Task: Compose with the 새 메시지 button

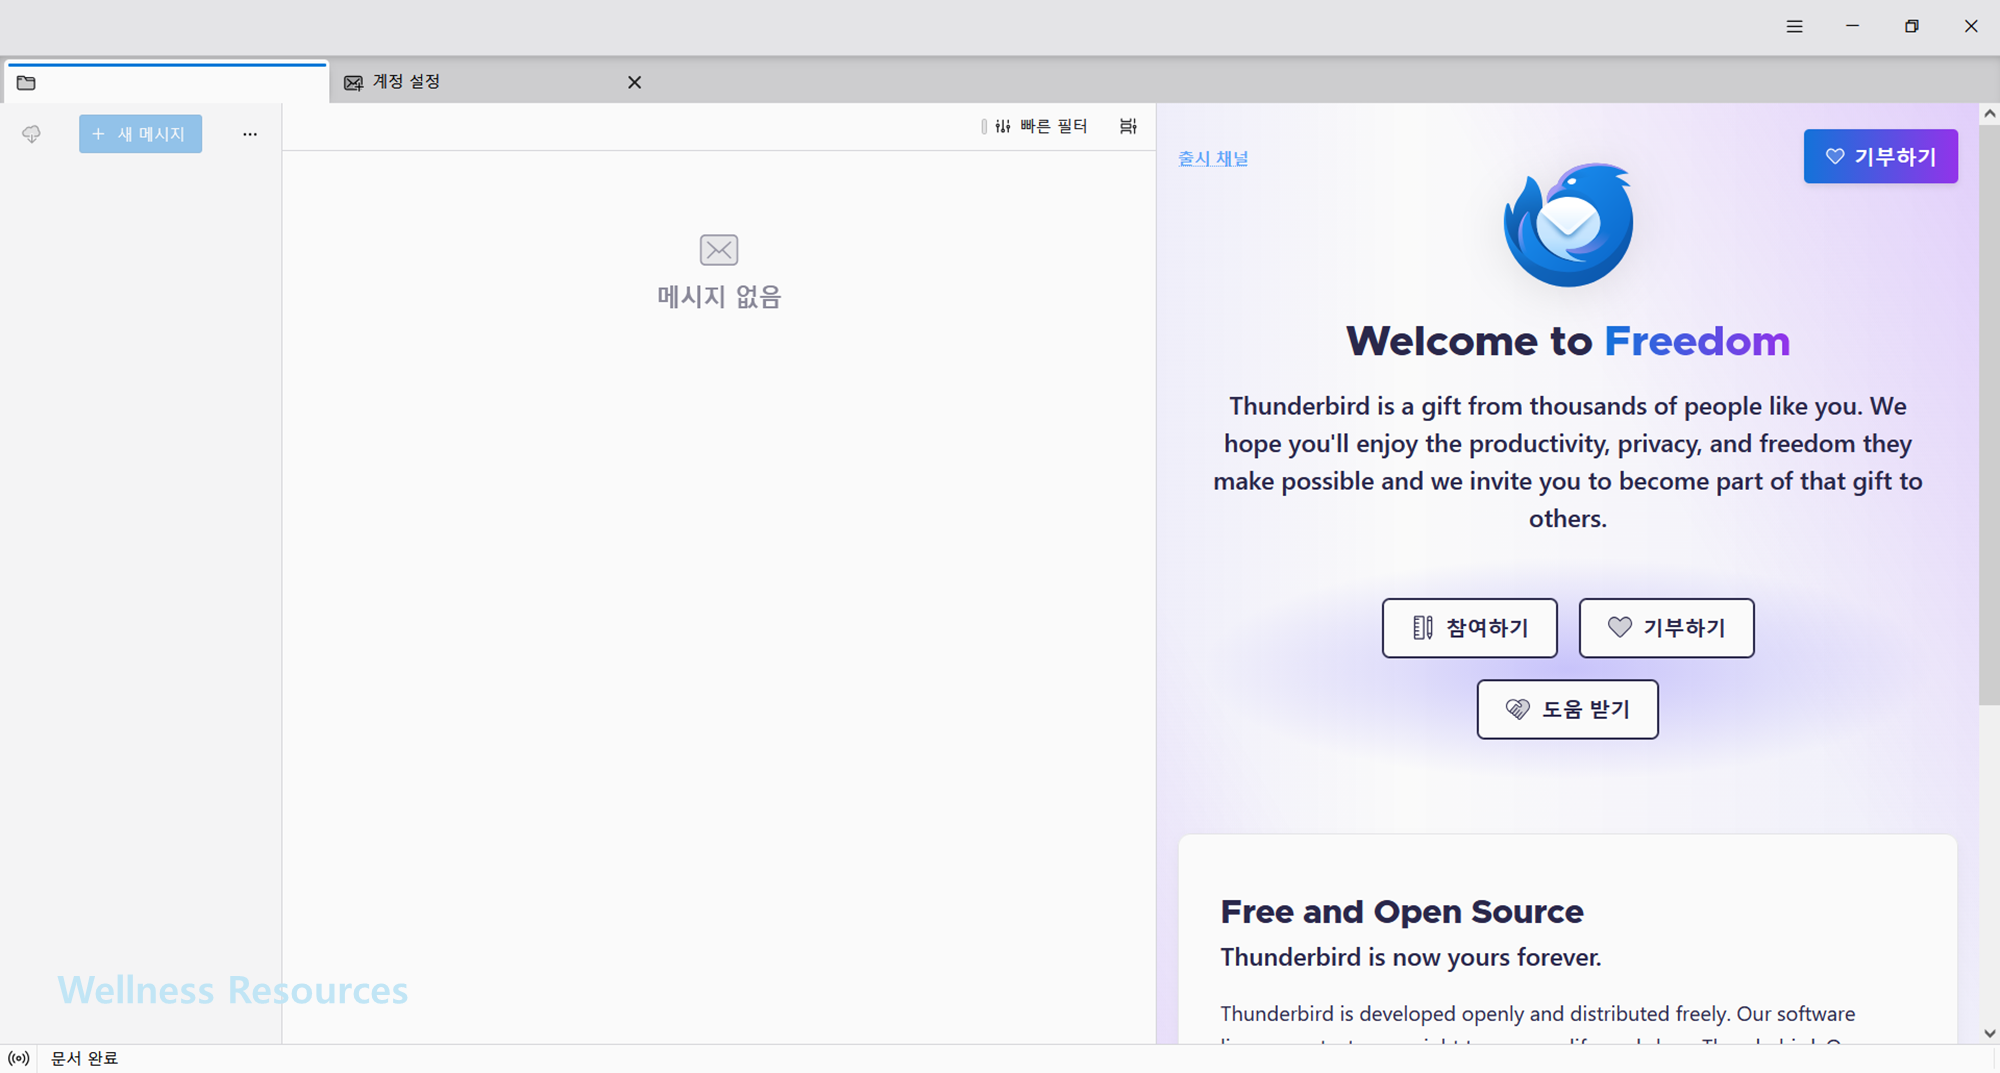Action: click(x=140, y=134)
